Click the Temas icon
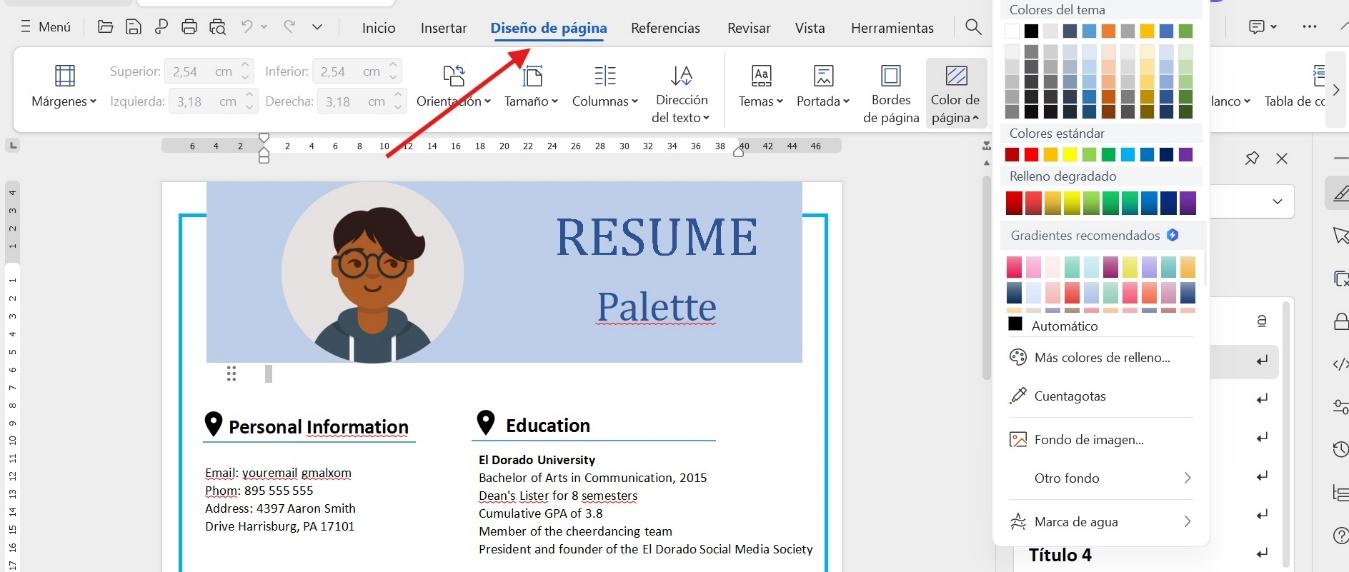The width and height of the screenshot is (1349, 572). (x=761, y=76)
